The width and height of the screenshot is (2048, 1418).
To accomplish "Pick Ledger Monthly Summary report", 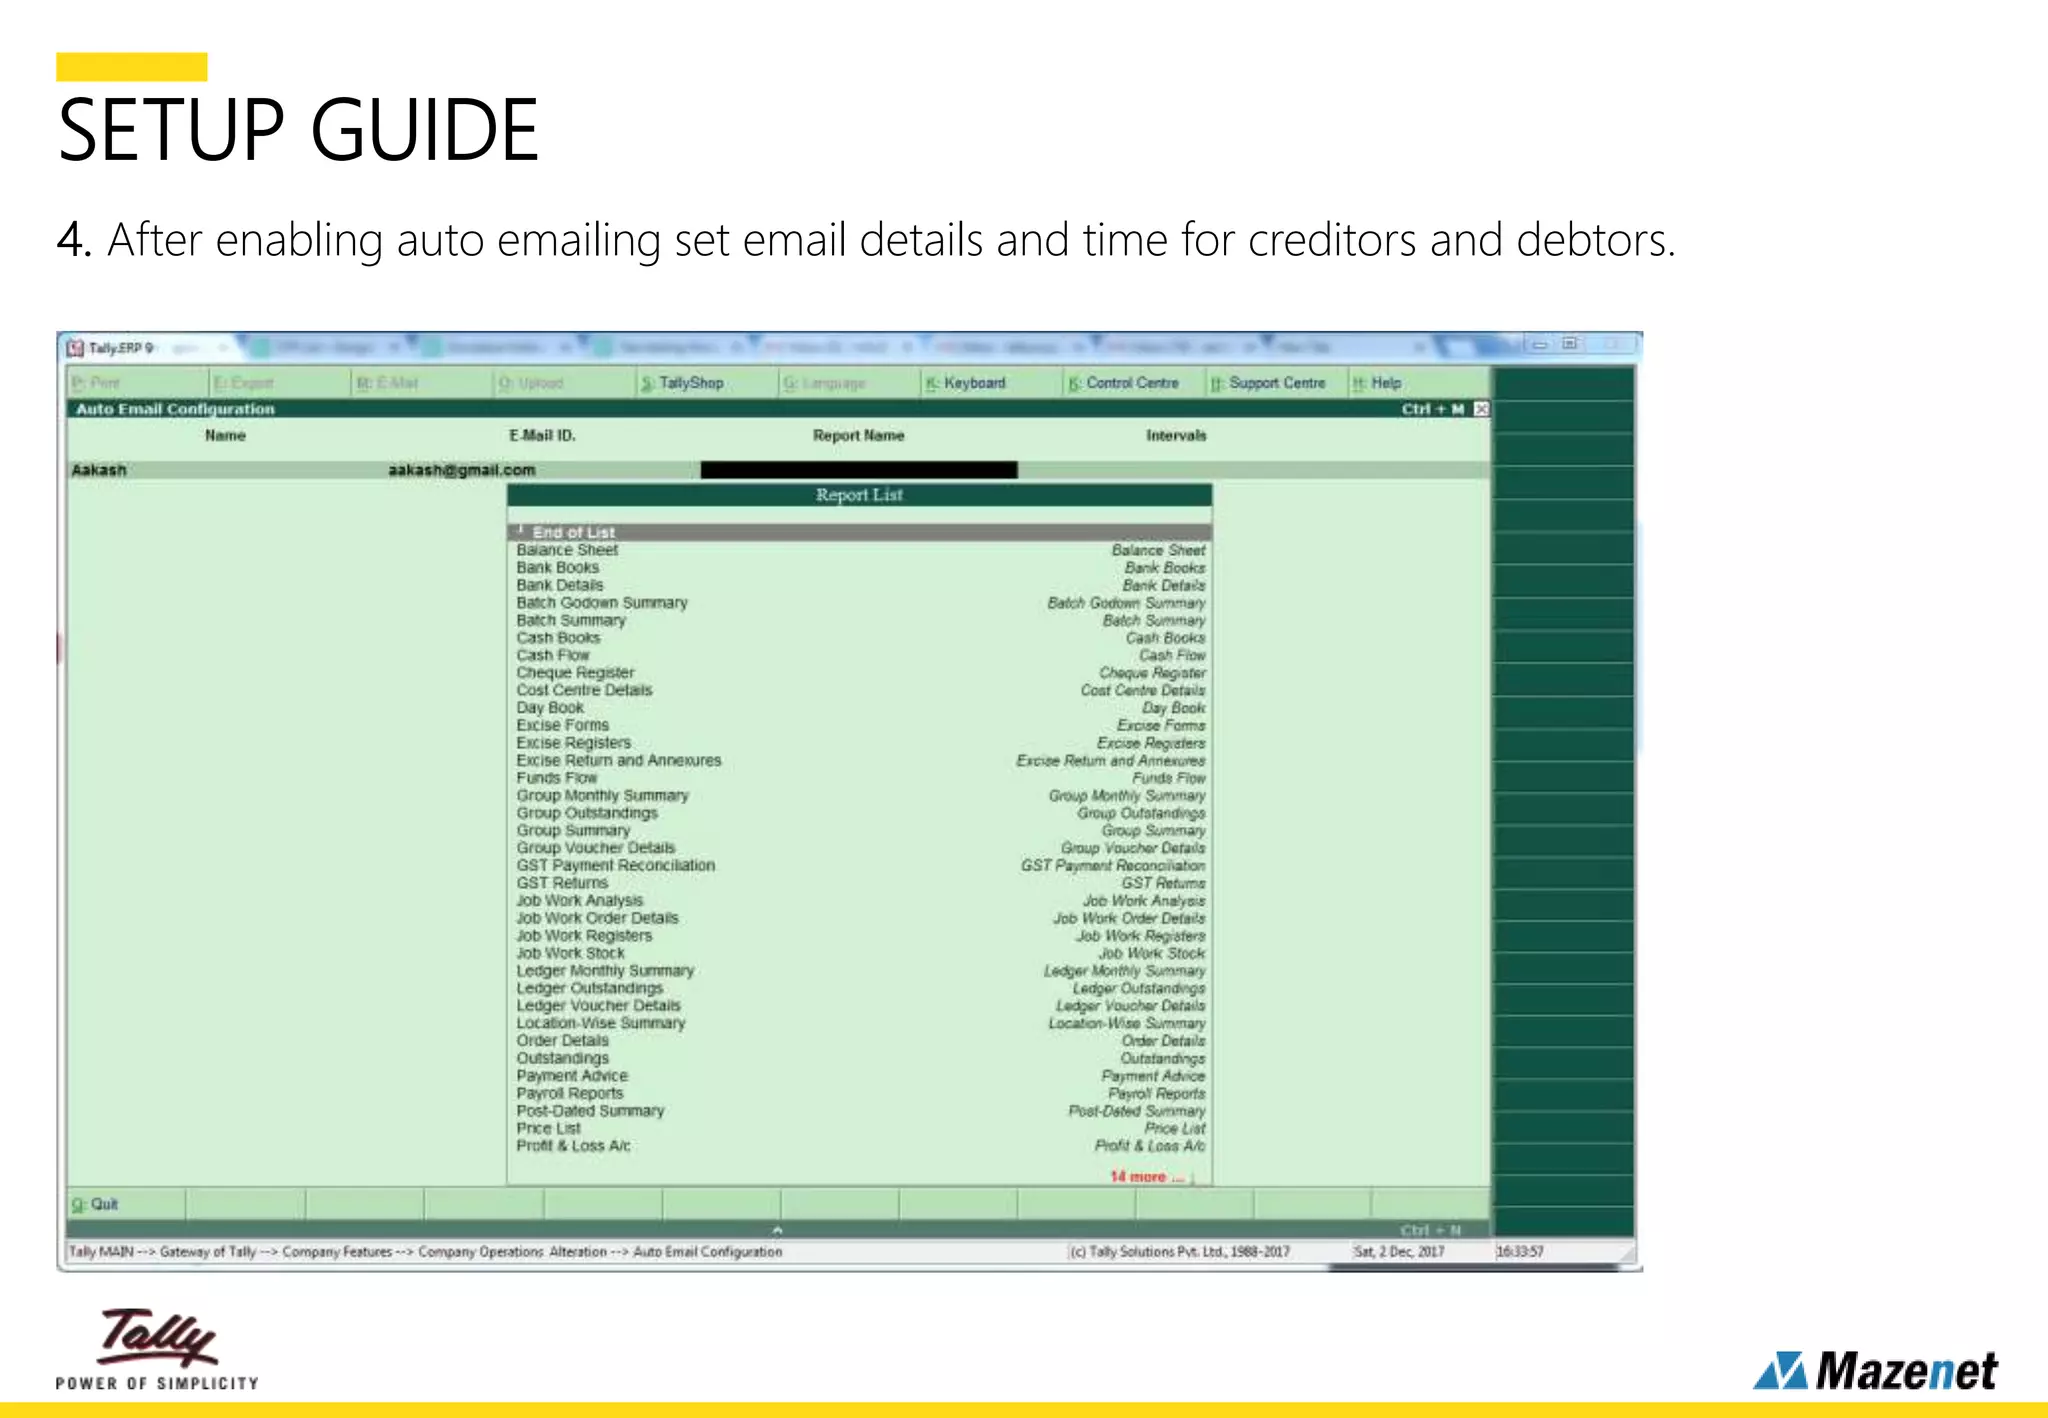I will click(x=859, y=971).
